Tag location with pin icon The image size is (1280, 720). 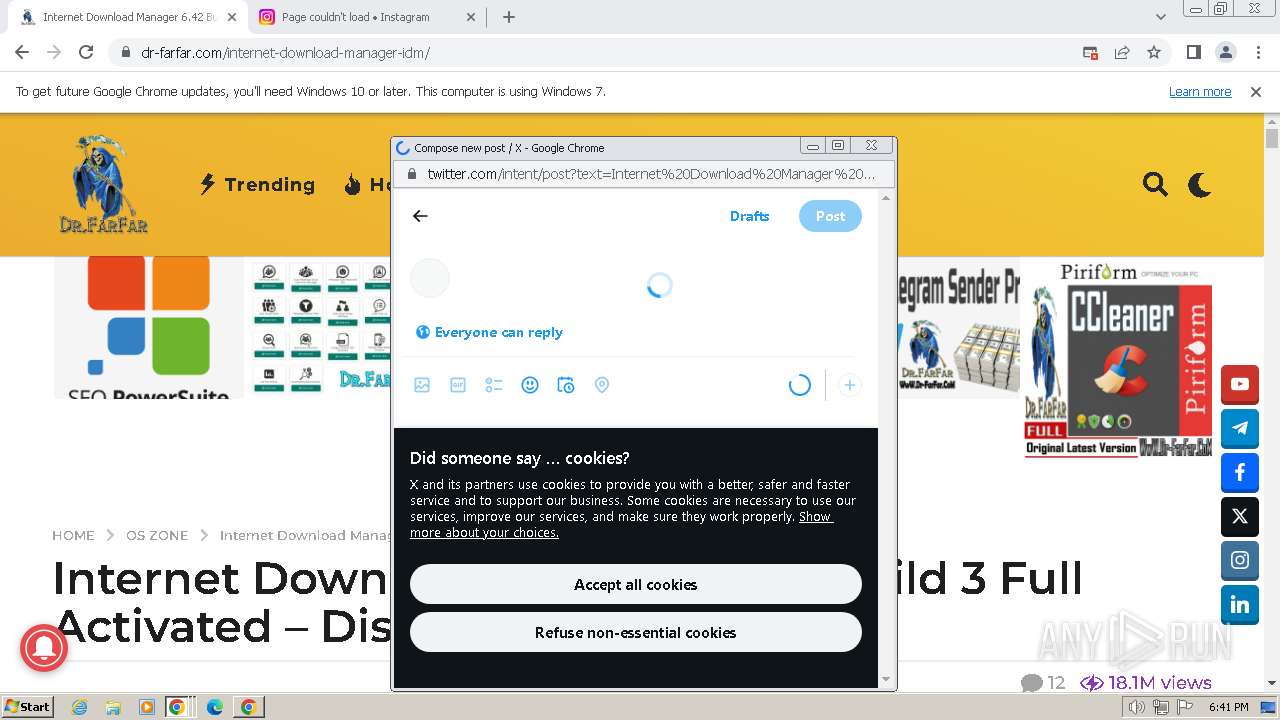(x=602, y=385)
